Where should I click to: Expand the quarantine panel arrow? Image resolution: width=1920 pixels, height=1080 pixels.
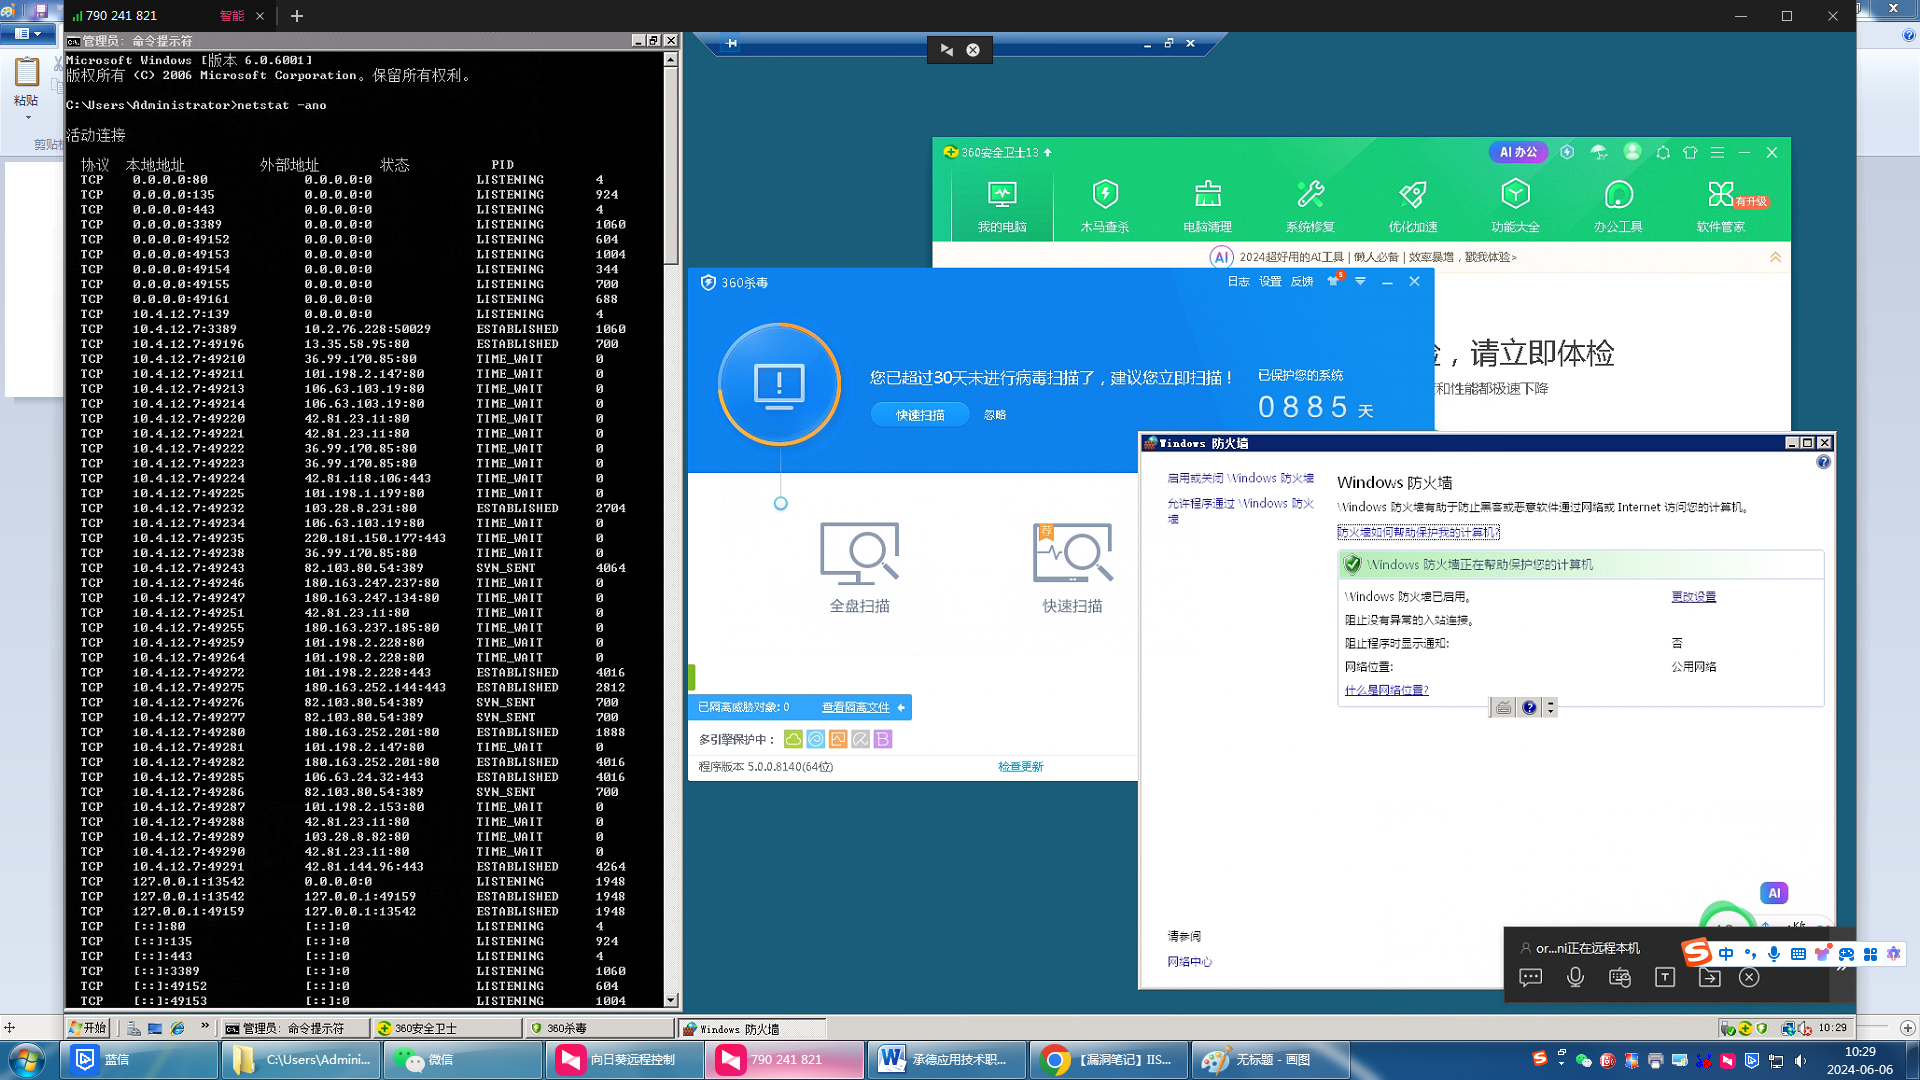click(901, 708)
